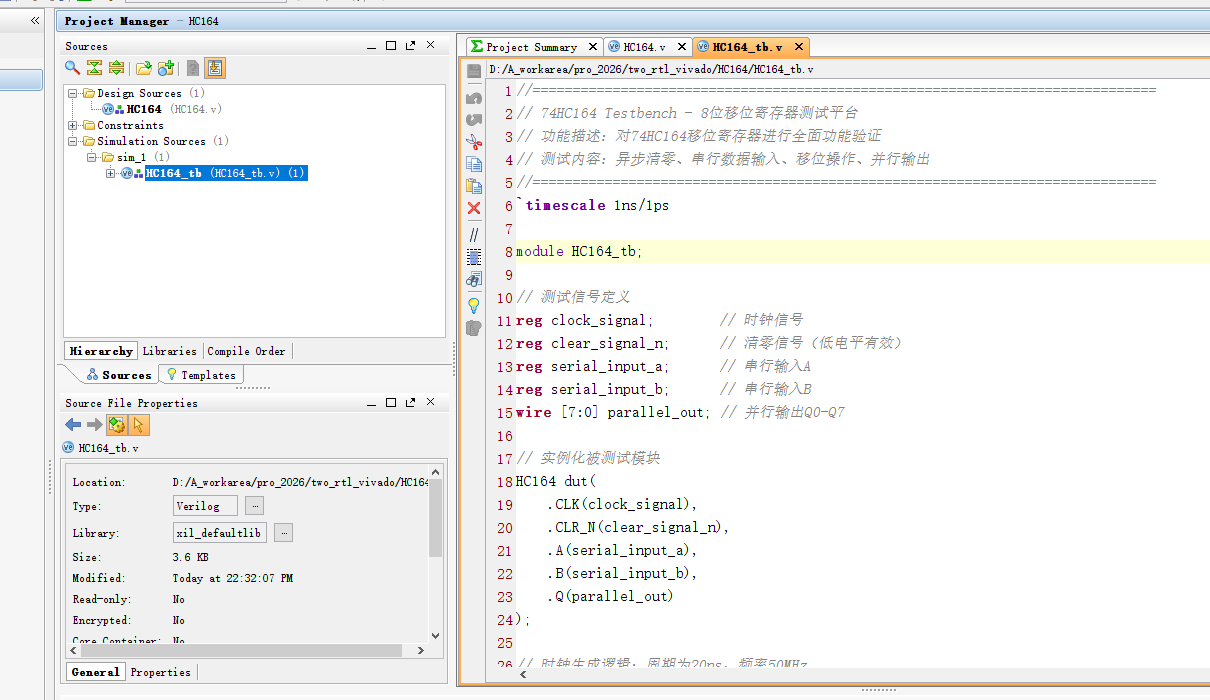1210x700 pixels.
Task: Click the browse button next to Type Verilog
Action: click(x=254, y=506)
